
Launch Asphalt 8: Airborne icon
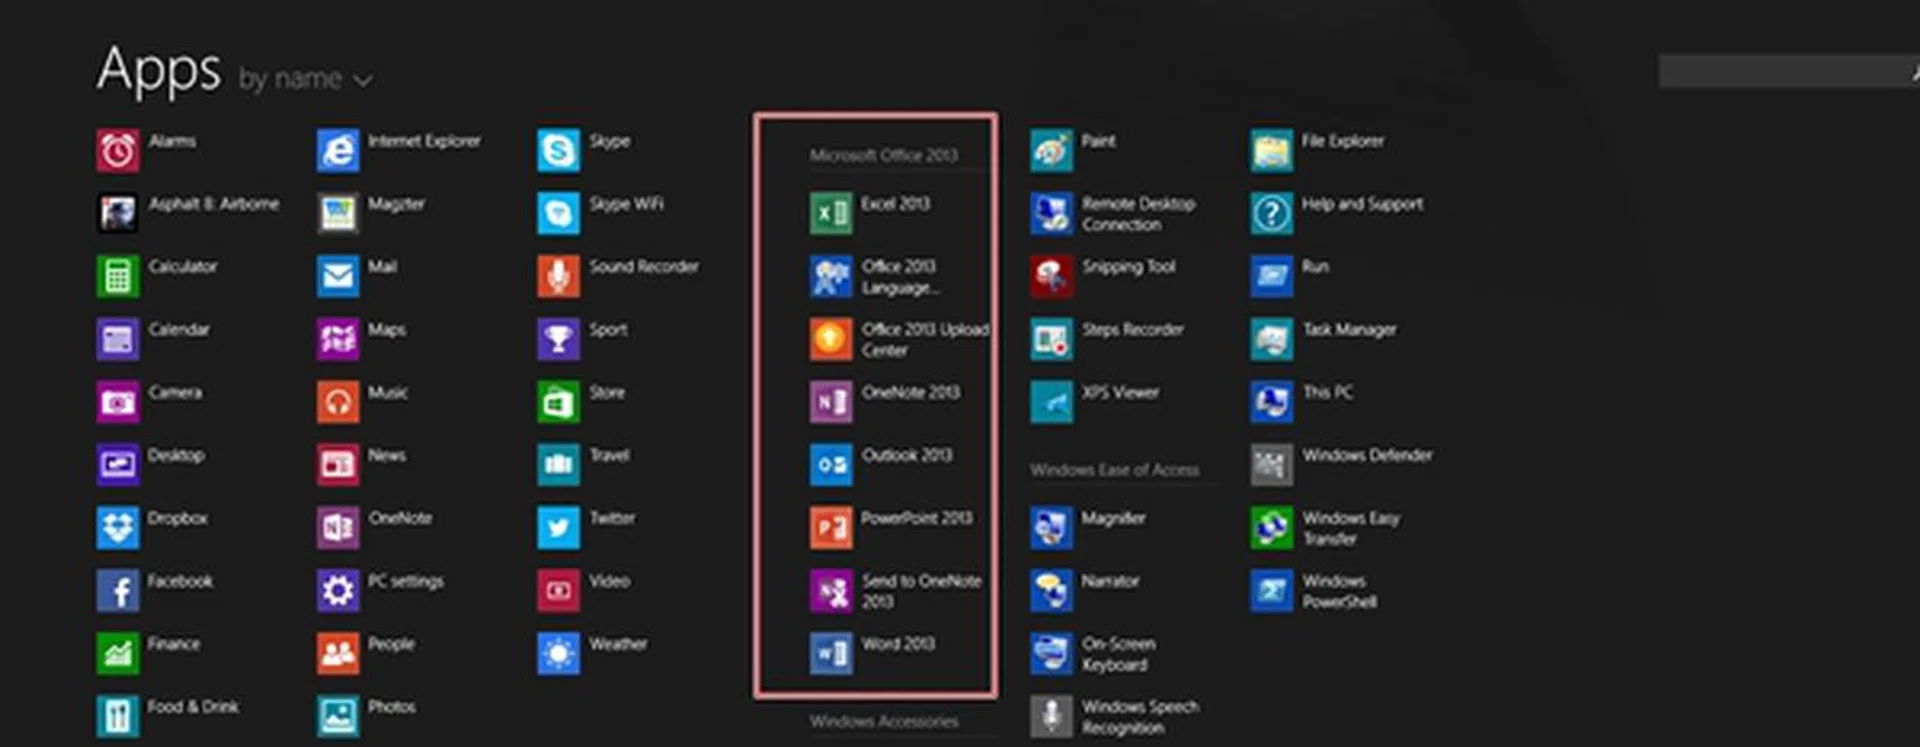118,214
